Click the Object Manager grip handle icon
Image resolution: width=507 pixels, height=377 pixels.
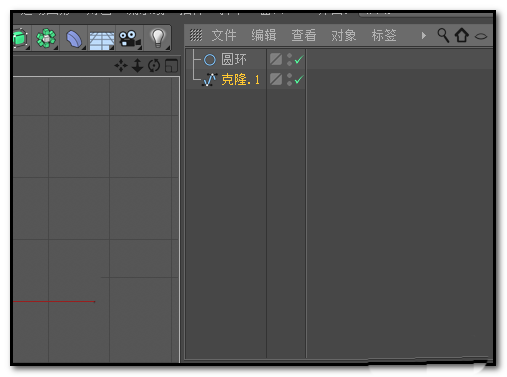coord(196,35)
